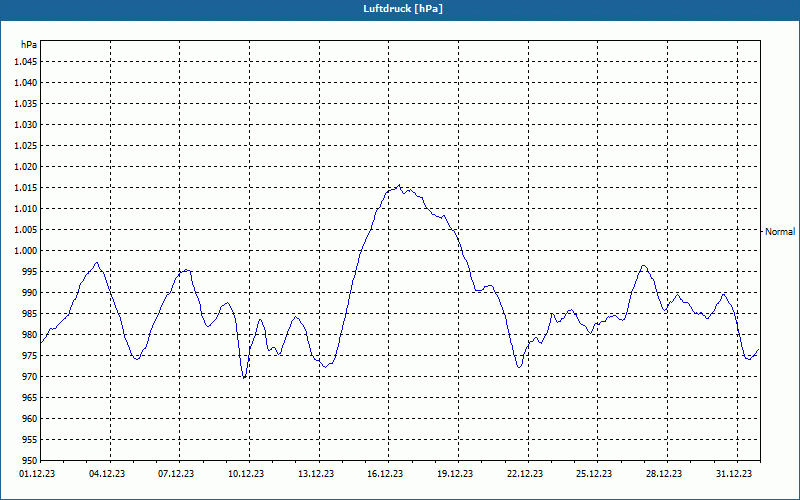Click the curve's highest peak near 16.12.23

(399, 185)
